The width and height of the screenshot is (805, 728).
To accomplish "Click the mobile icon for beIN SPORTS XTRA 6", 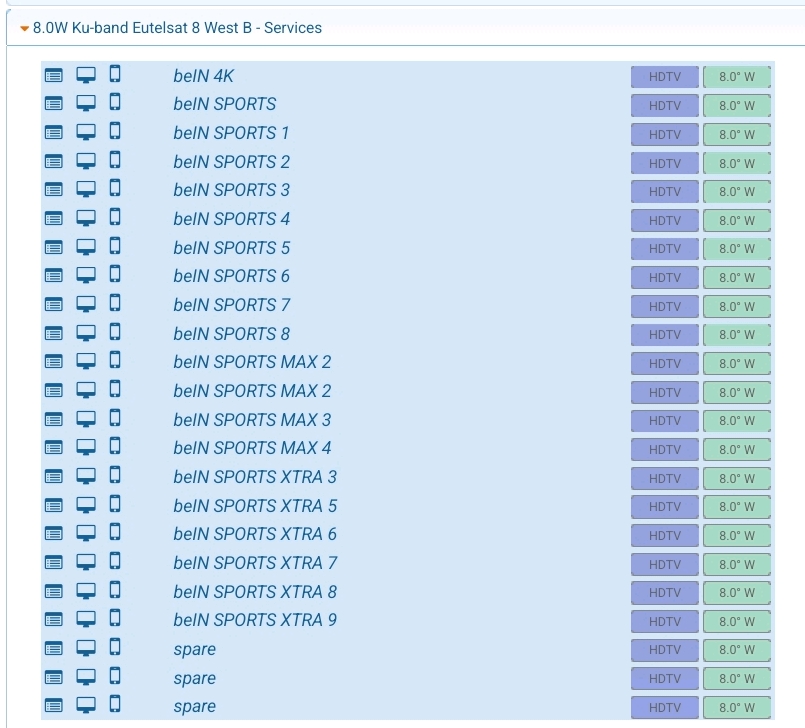I will click(115, 532).
